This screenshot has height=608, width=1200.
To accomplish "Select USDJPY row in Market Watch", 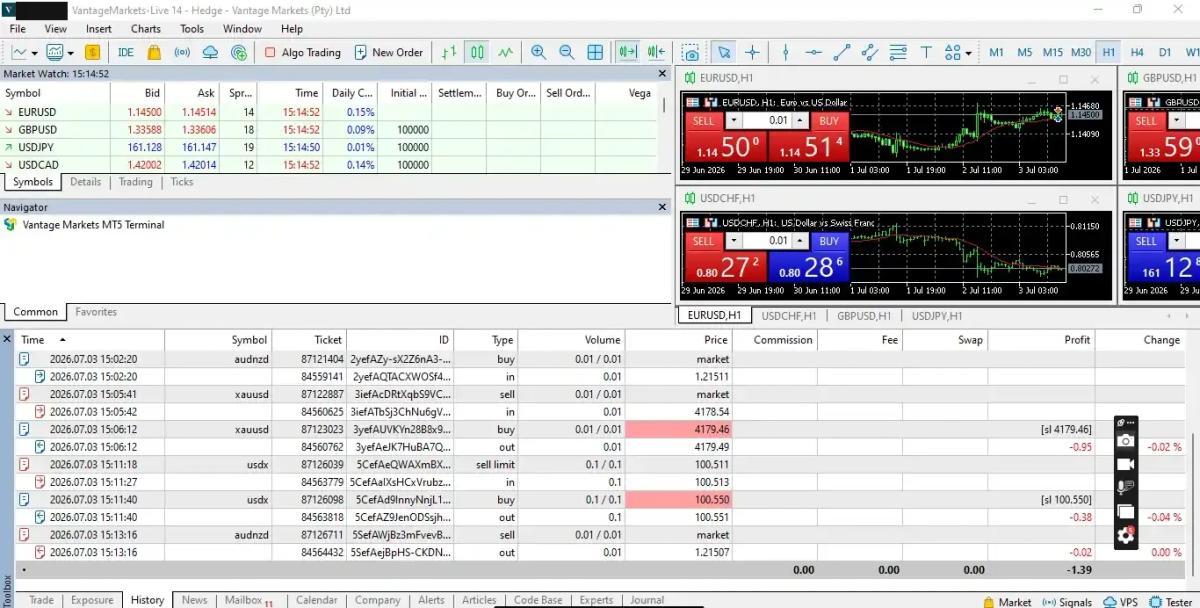I will (330, 147).
